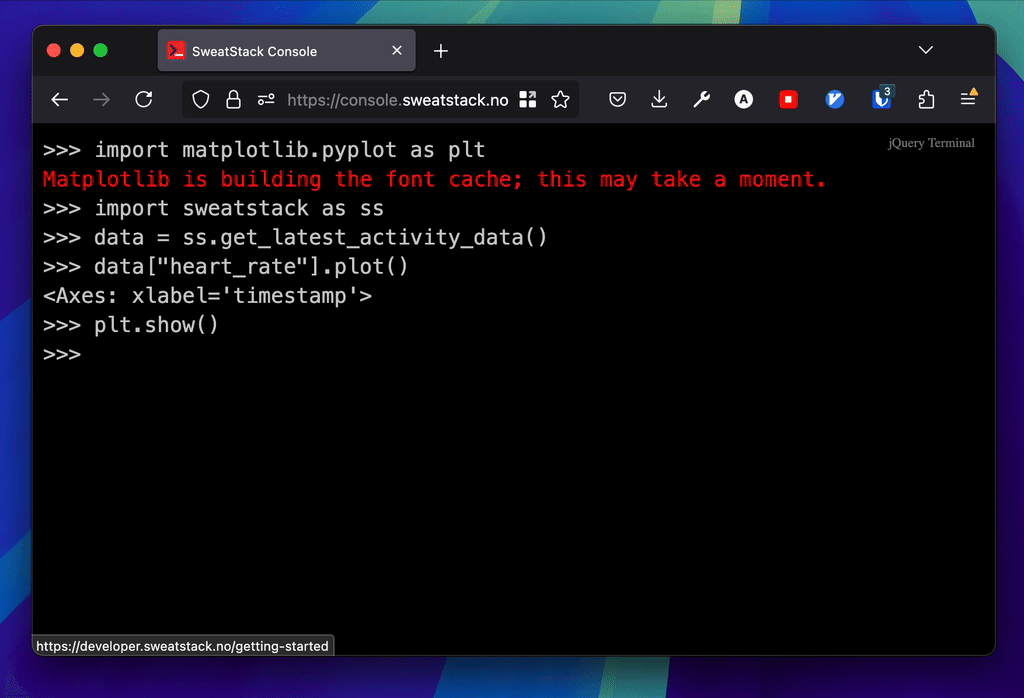Select the SweatStack Console tab

pyautogui.click(x=286, y=50)
